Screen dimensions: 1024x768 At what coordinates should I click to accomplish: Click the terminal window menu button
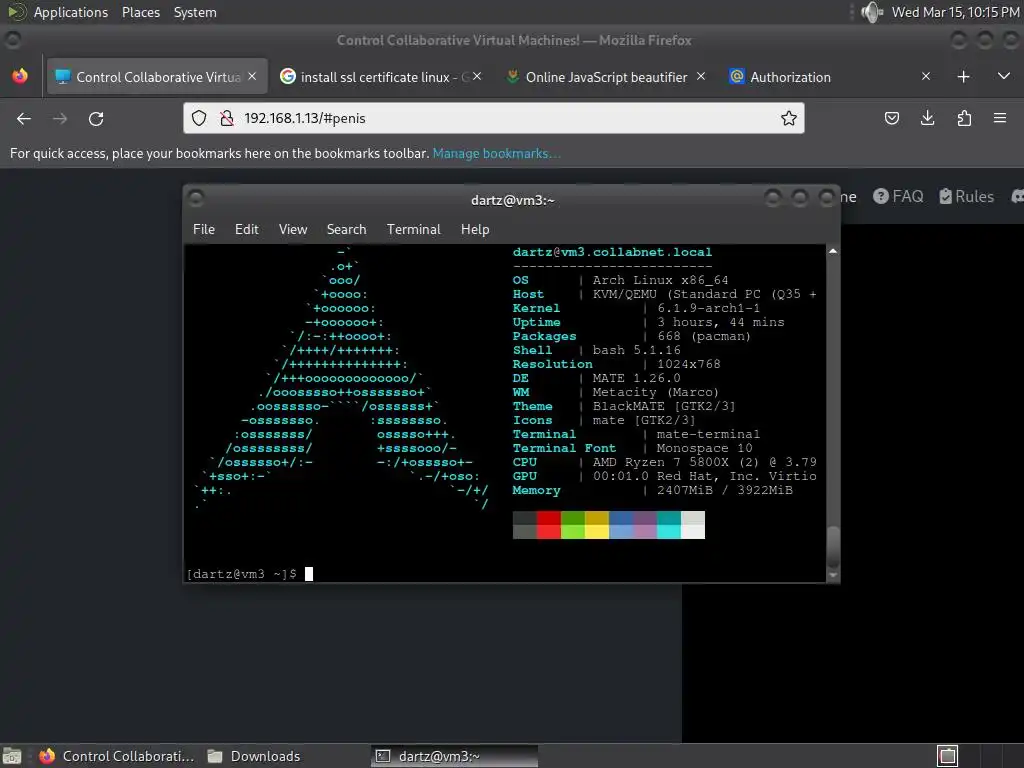196,199
